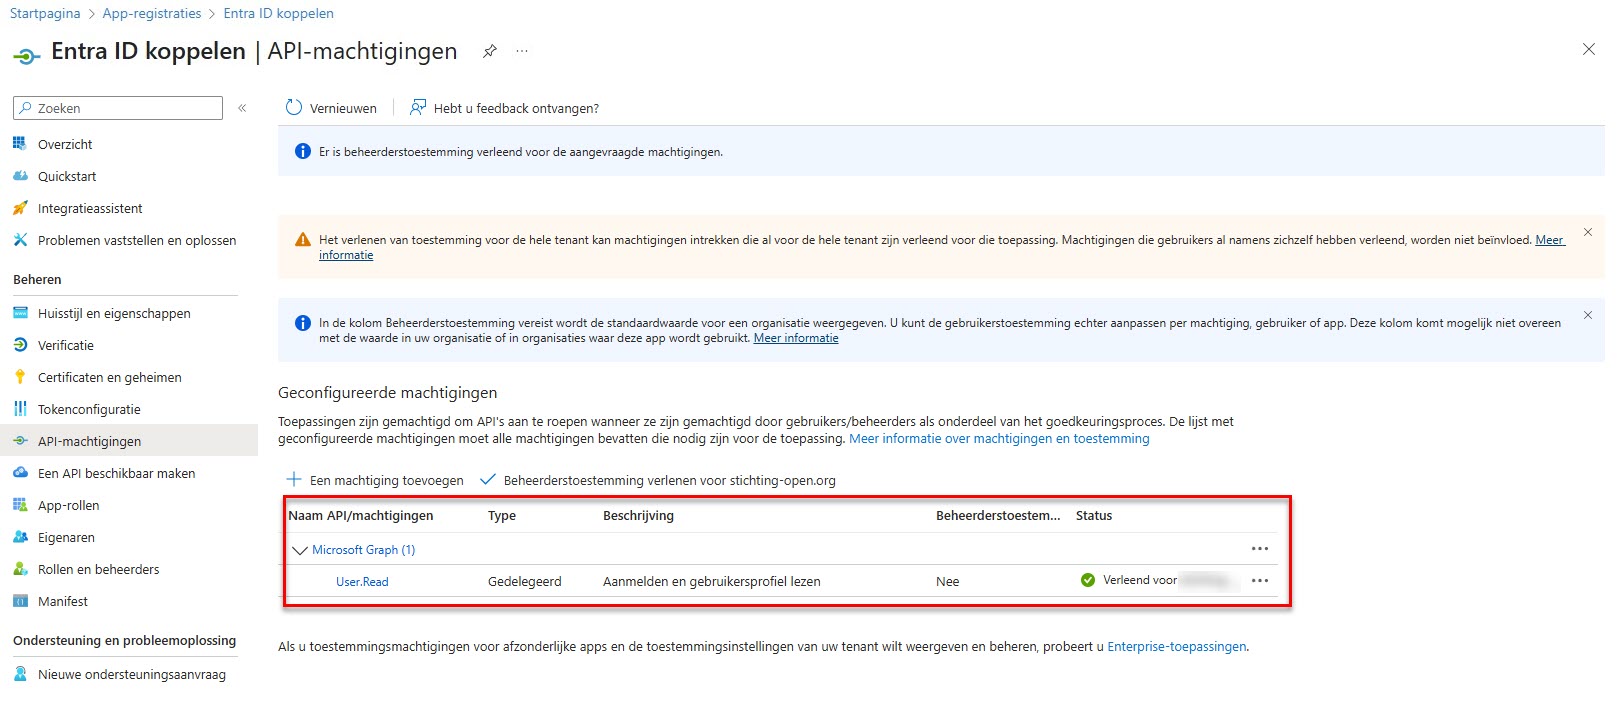Grant Beheerderstoestemming for stichting-open.org

pos(658,480)
